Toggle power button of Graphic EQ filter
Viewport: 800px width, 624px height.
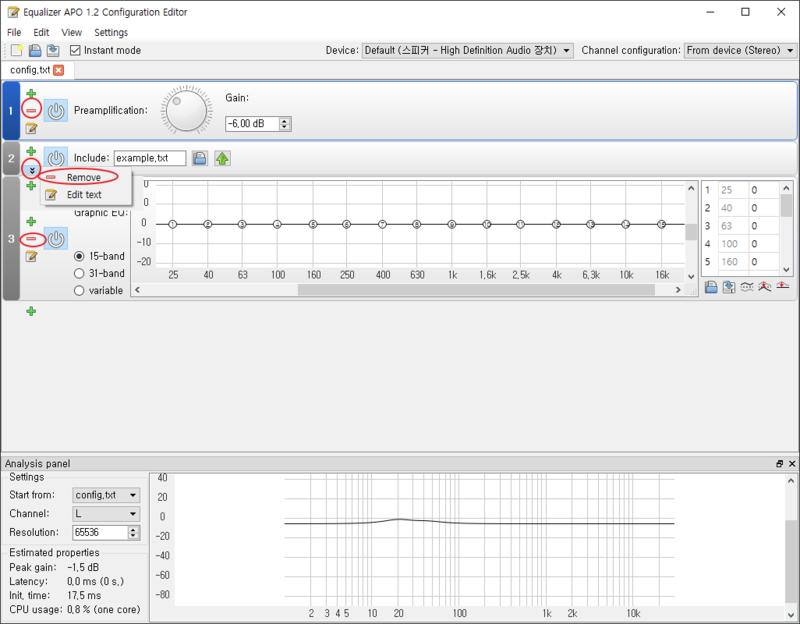tap(56, 239)
